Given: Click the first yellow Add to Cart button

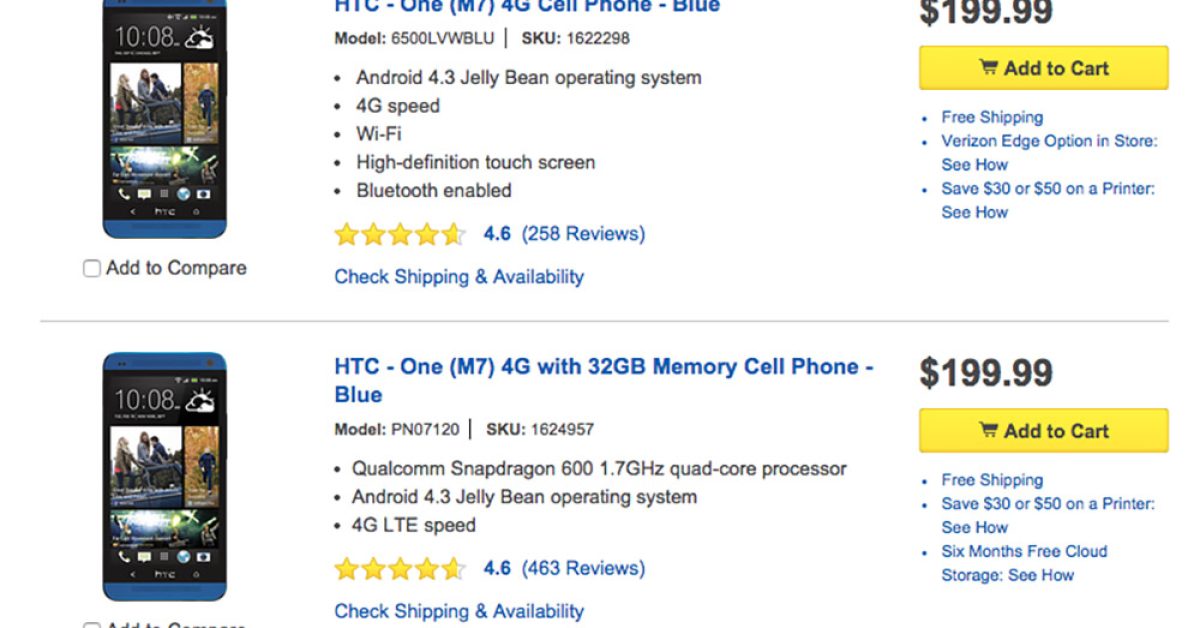Looking at the screenshot, I should [x=1043, y=68].
